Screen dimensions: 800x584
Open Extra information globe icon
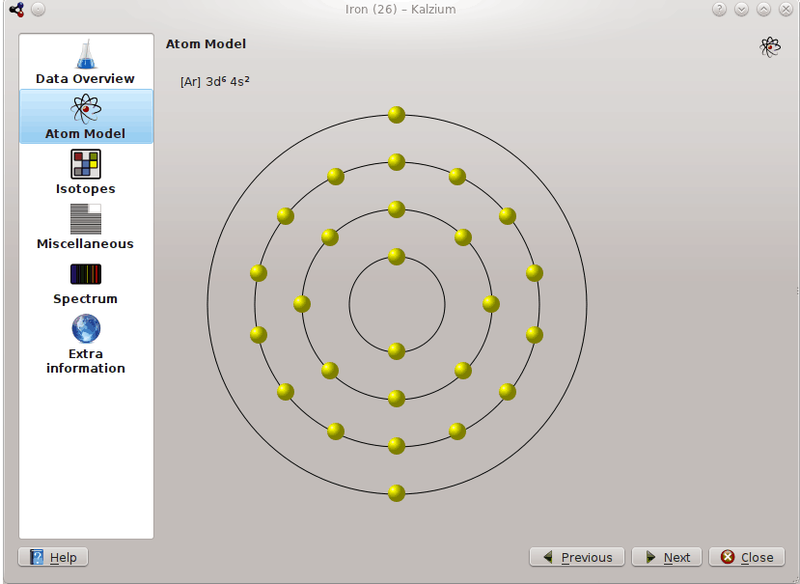pos(86,328)
